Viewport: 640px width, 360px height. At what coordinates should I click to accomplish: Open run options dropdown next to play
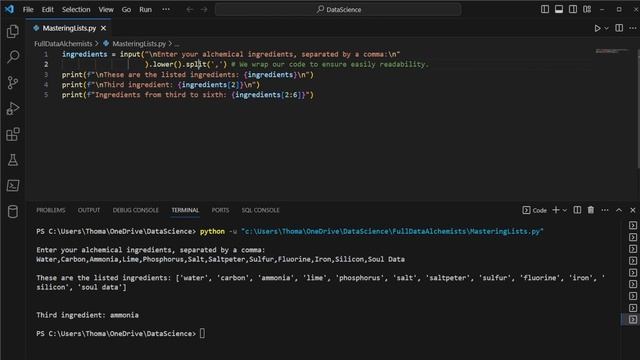(607, 28)
